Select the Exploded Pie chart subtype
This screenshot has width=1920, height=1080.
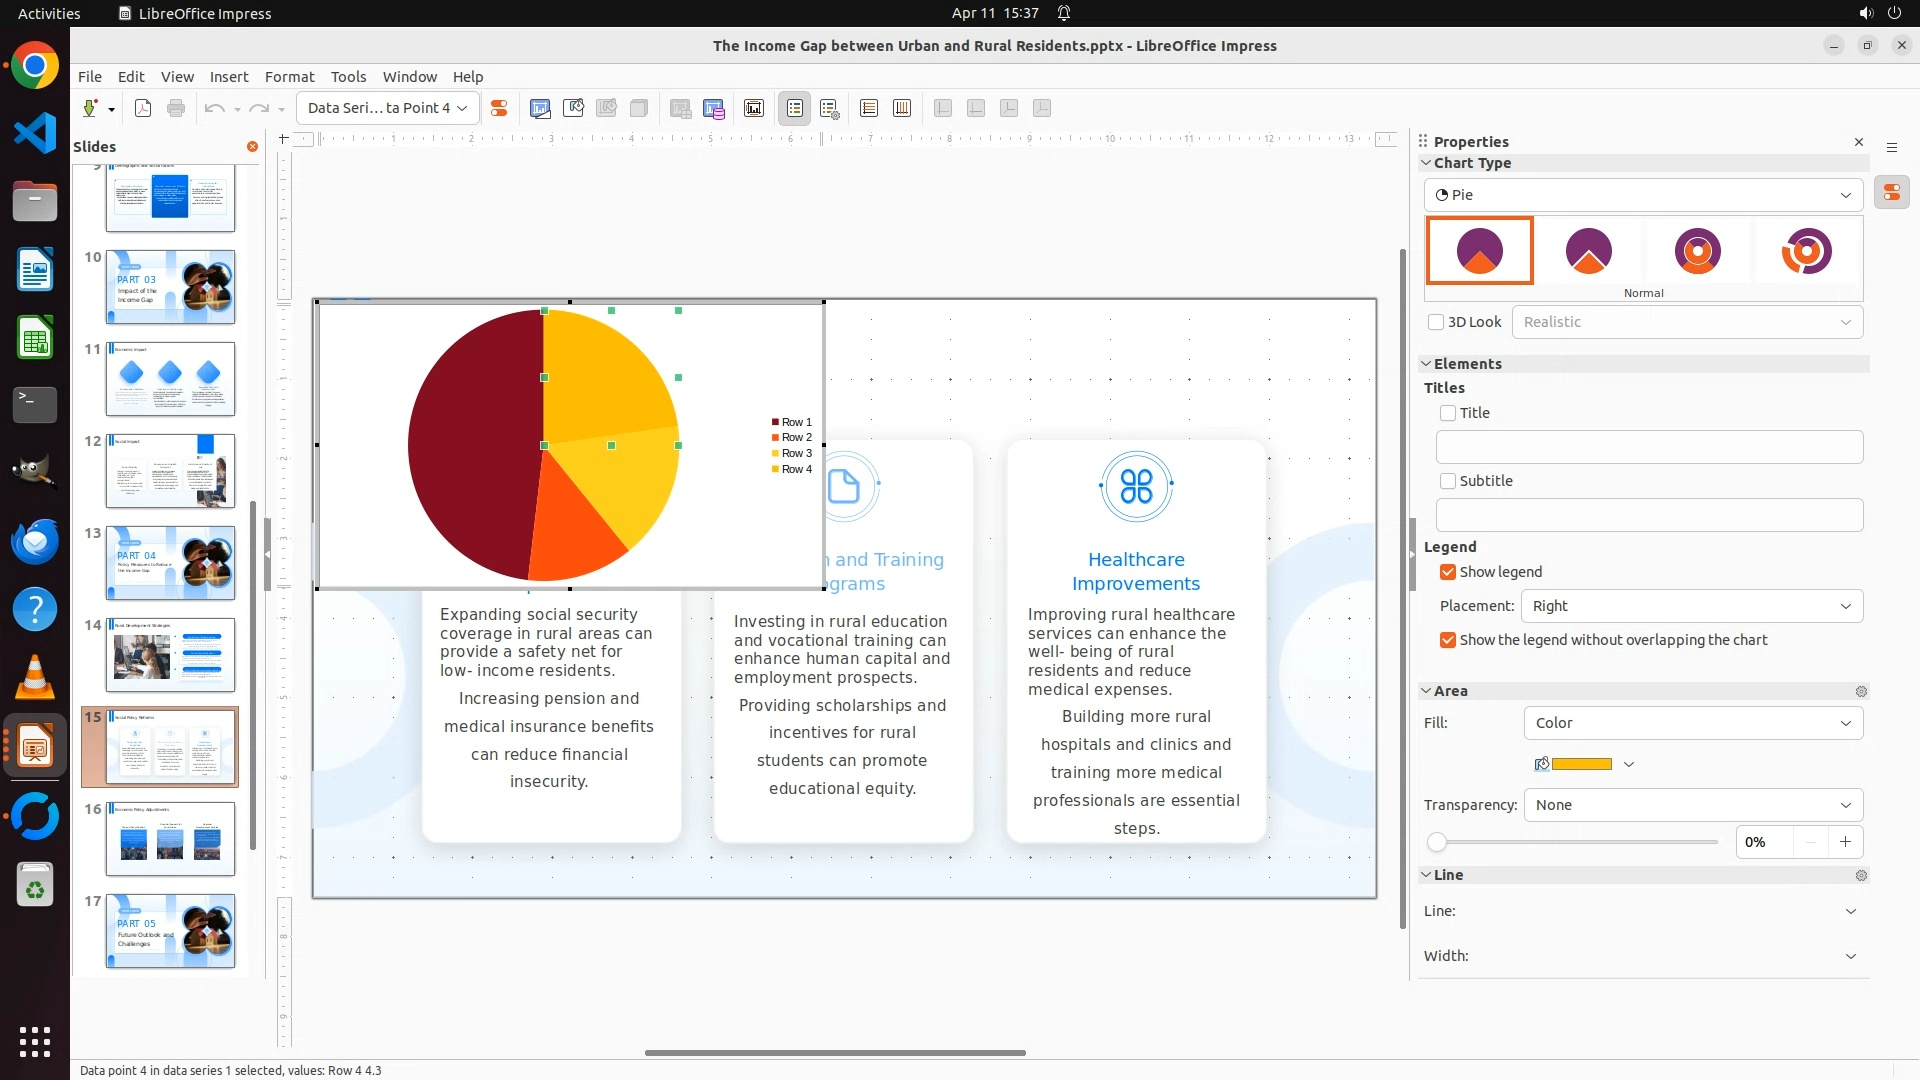point(1588,251)
